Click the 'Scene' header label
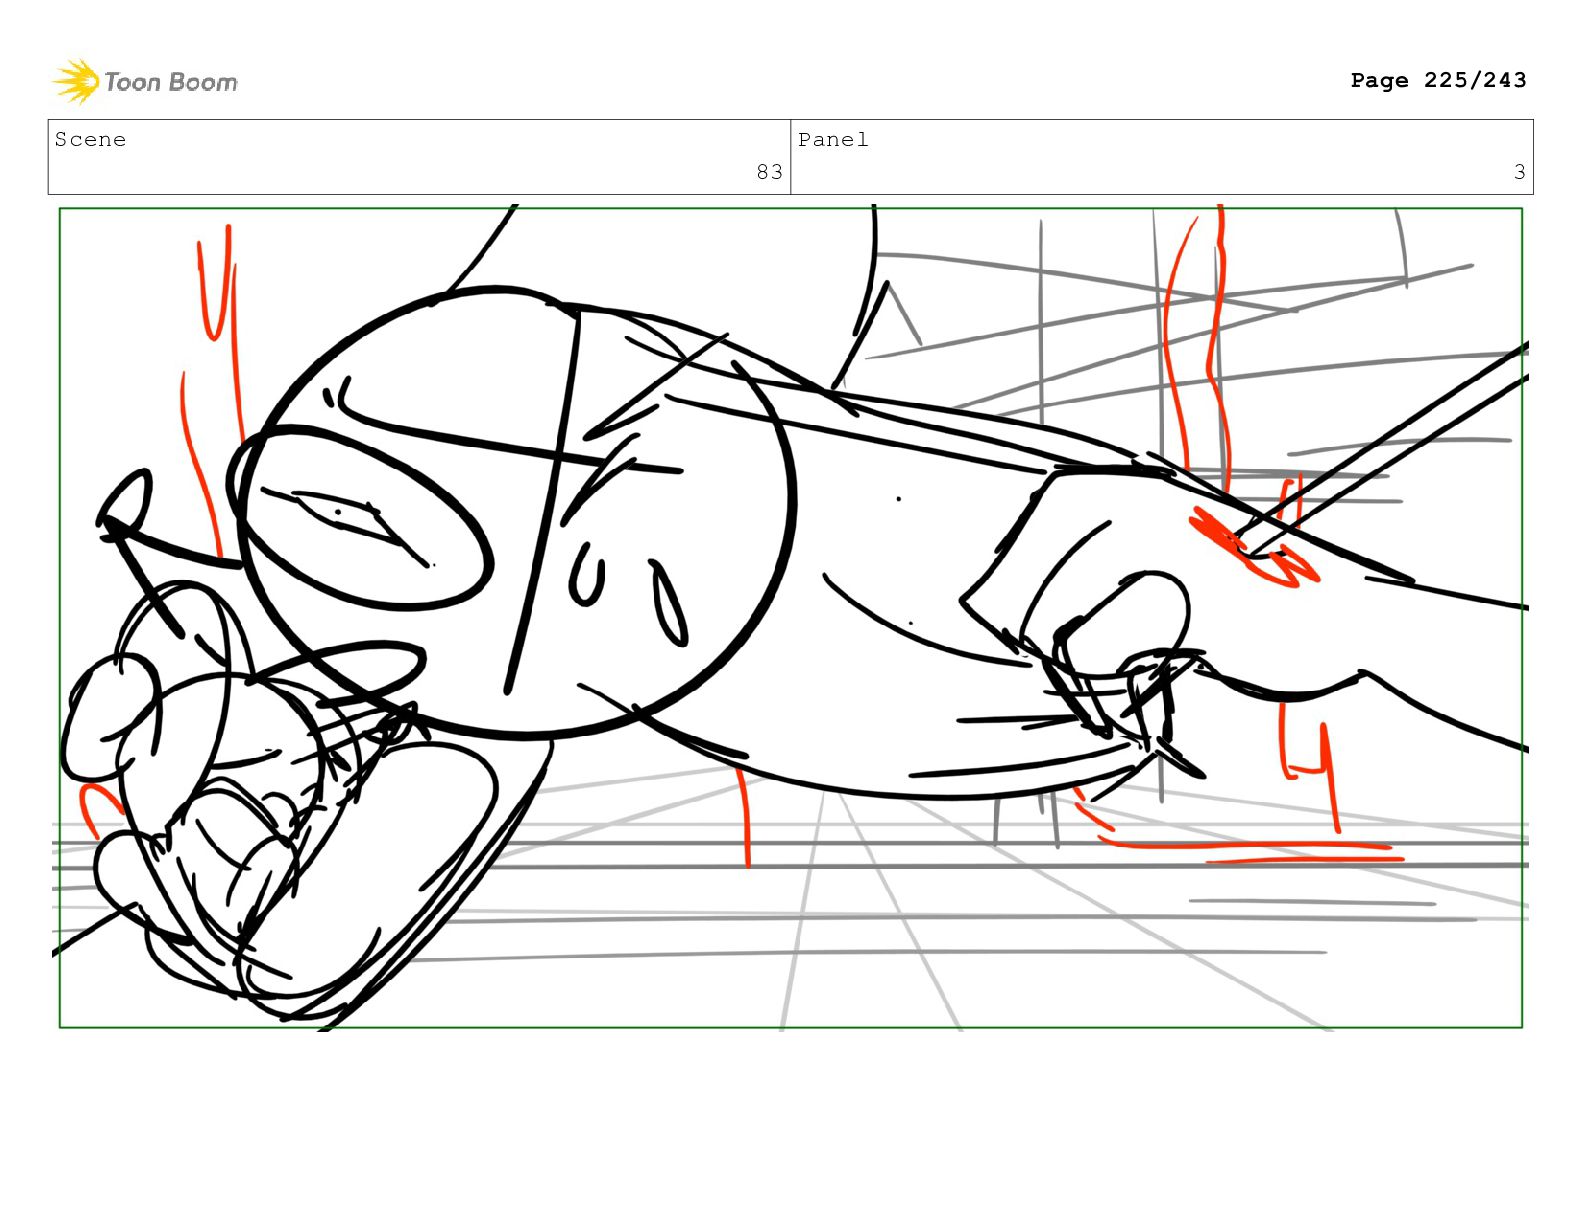 pyautogui.click(x=90, y=140)
